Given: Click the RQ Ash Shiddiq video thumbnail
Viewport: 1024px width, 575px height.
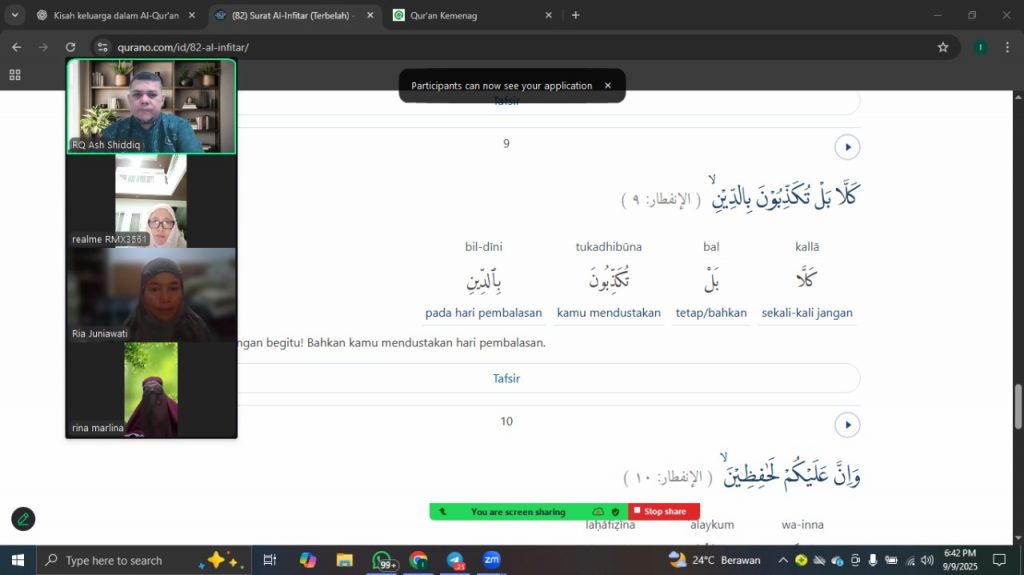Looking at the screenshot, I should 151,106.
